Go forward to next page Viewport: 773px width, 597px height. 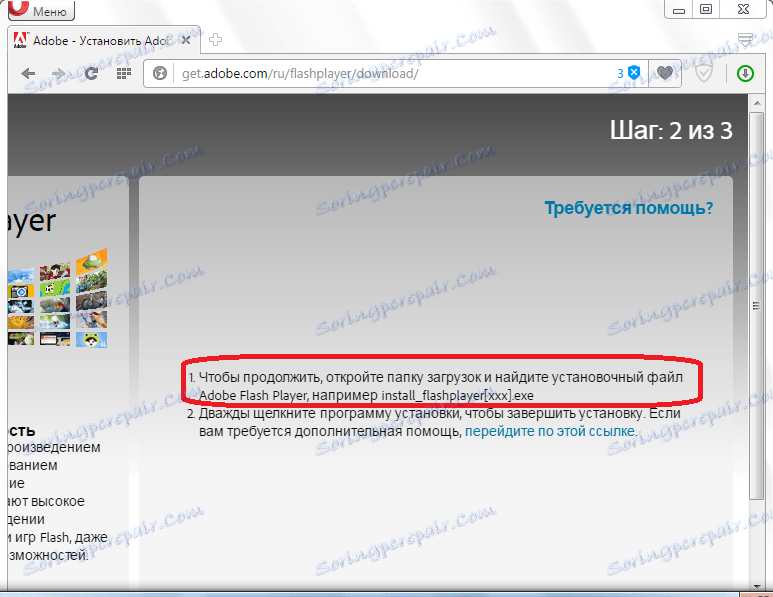point(59,73)
